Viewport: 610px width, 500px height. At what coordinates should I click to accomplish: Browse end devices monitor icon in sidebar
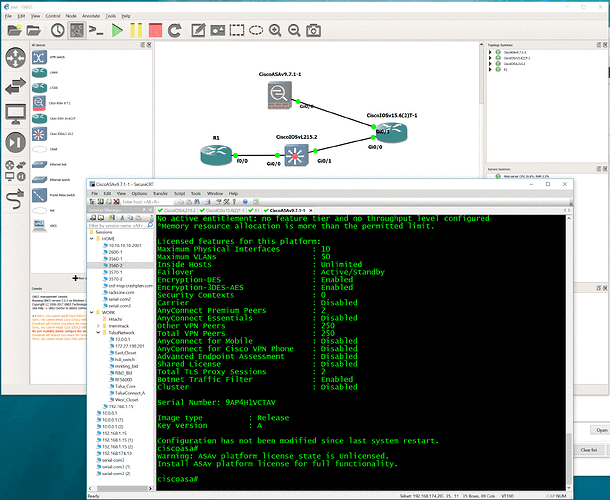click(16, 114)
